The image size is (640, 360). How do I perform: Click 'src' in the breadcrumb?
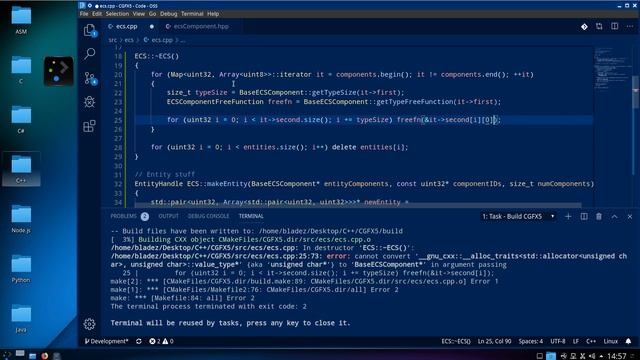[x=113, y=40]
